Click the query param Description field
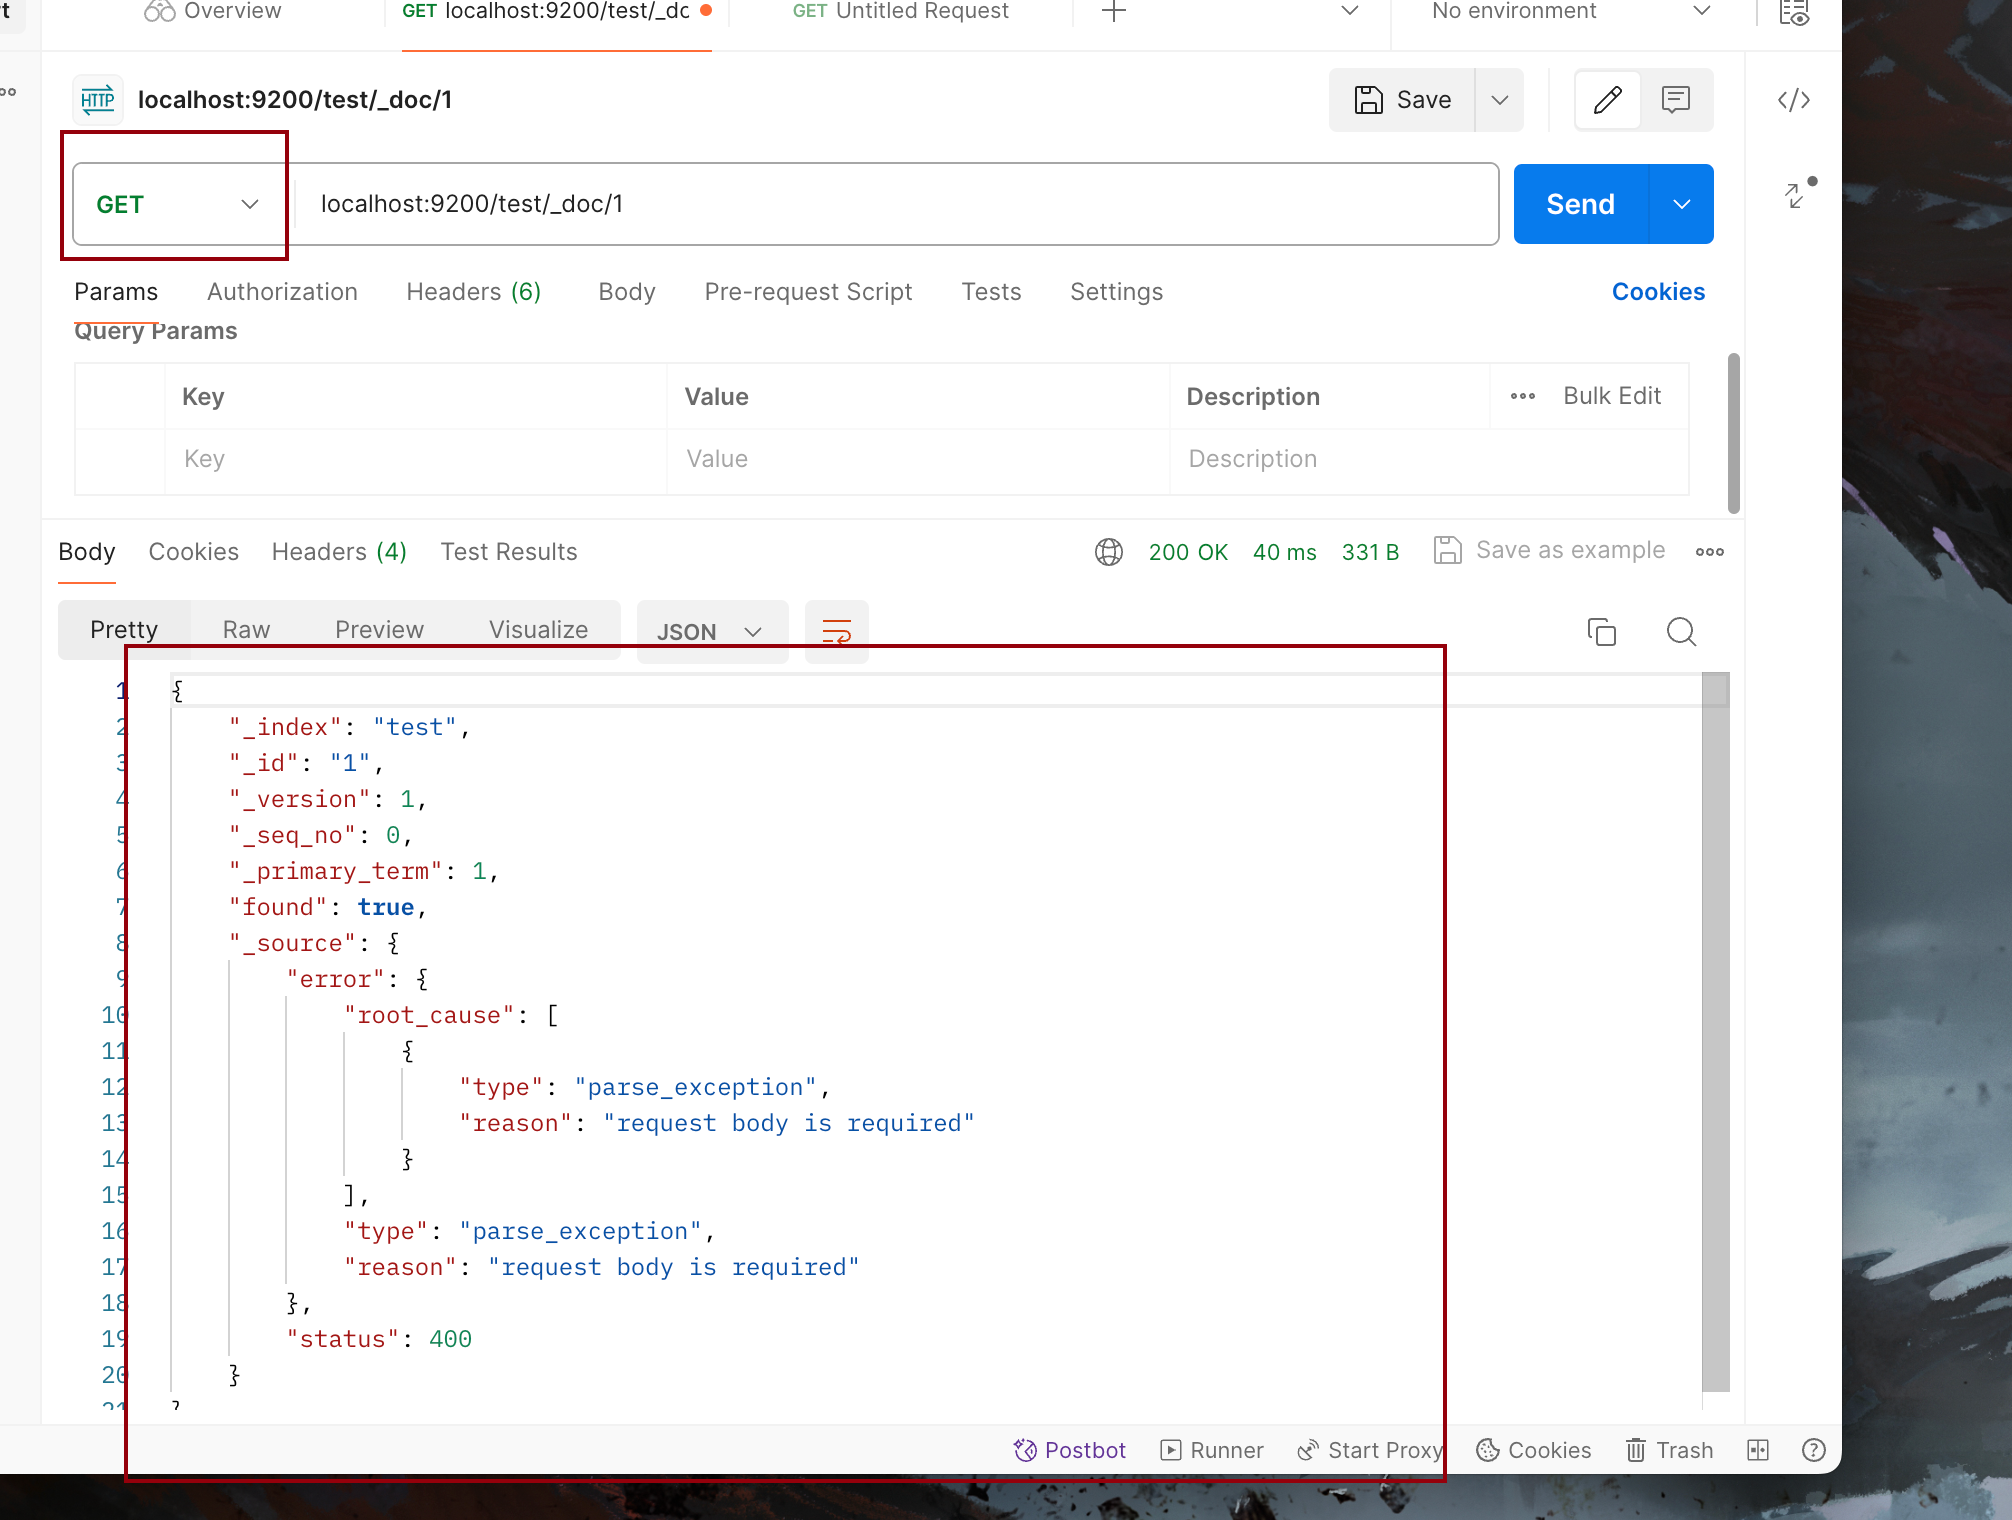Viewport: 2012px width, 1520px height. pyautogui.click(x=1429, y=459)
